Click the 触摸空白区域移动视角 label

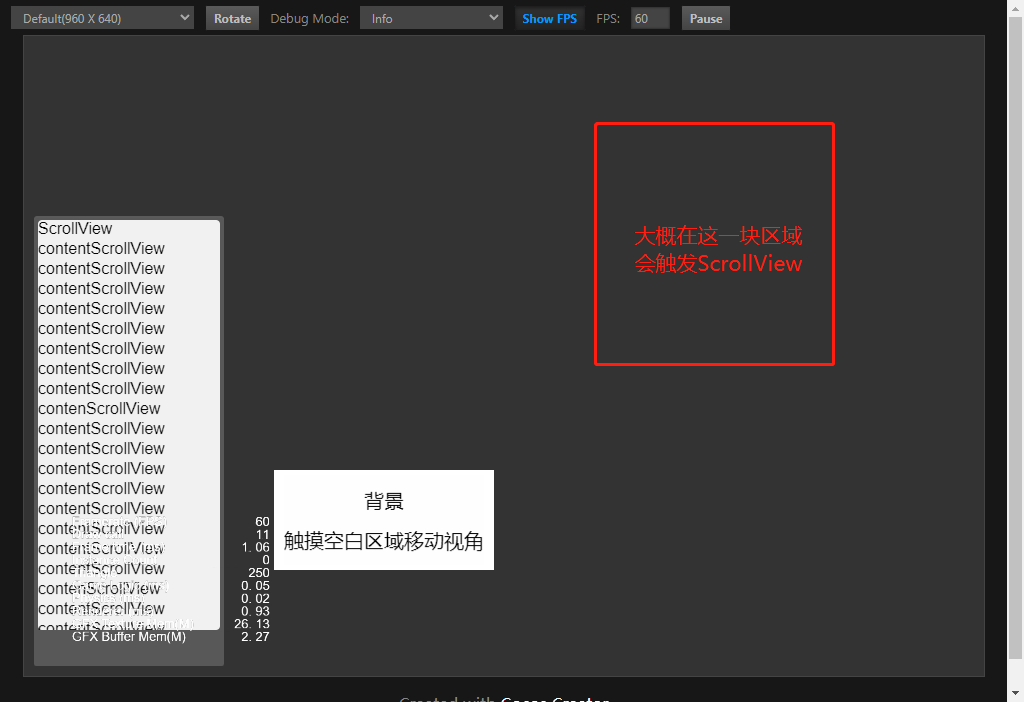(x=384, y=541)
